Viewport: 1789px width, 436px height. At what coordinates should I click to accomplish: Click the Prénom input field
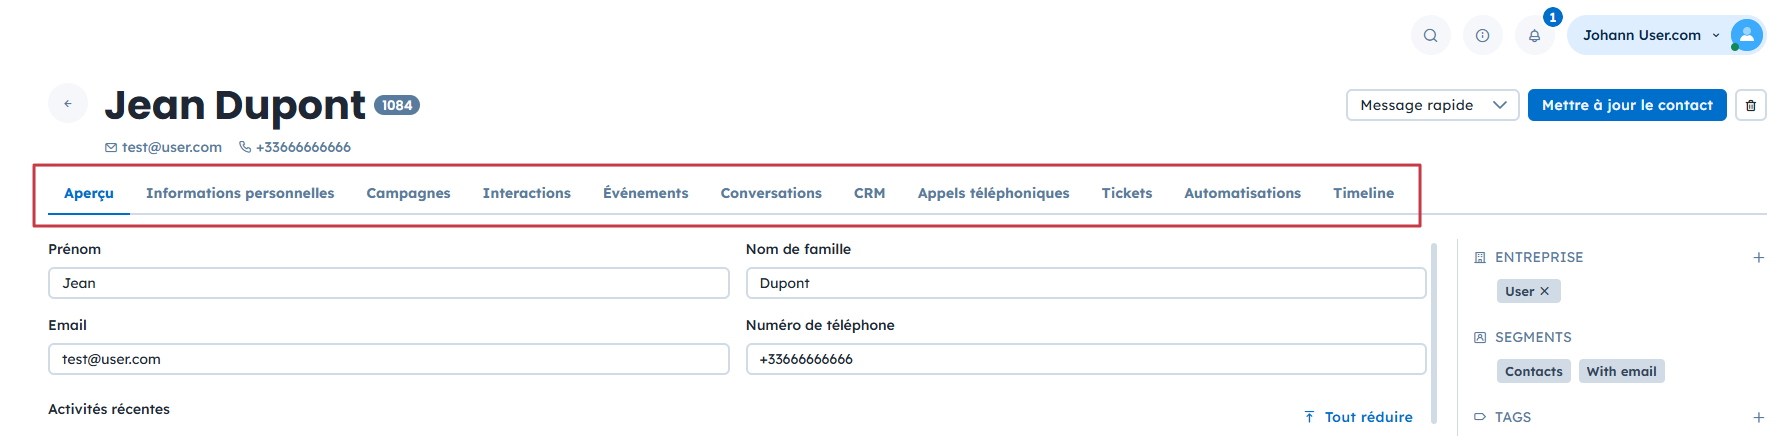pyautogui.click(x=388, y=283)
